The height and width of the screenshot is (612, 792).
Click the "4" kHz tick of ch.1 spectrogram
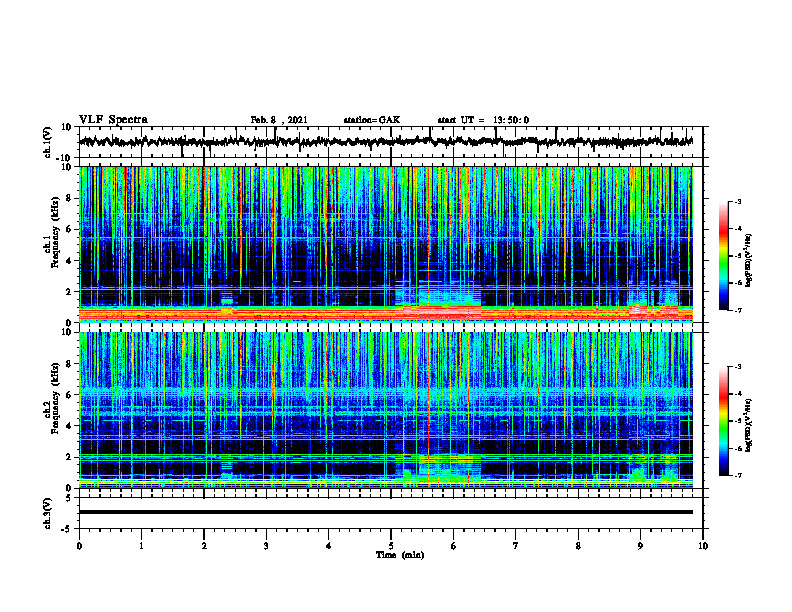[x=69, y=261]
